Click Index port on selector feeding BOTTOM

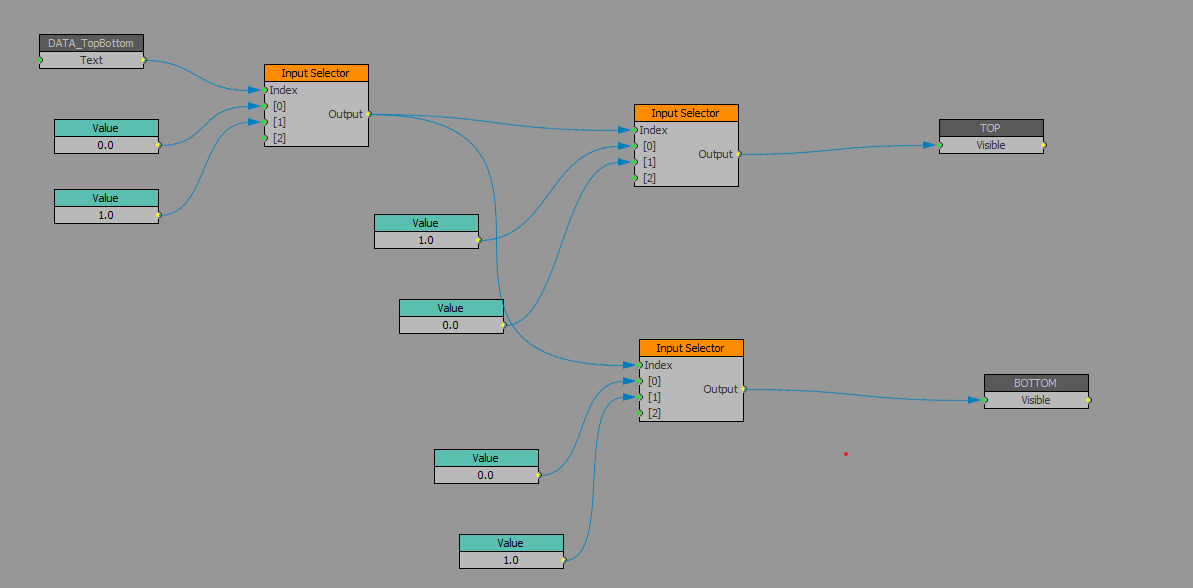pos(640,365)
